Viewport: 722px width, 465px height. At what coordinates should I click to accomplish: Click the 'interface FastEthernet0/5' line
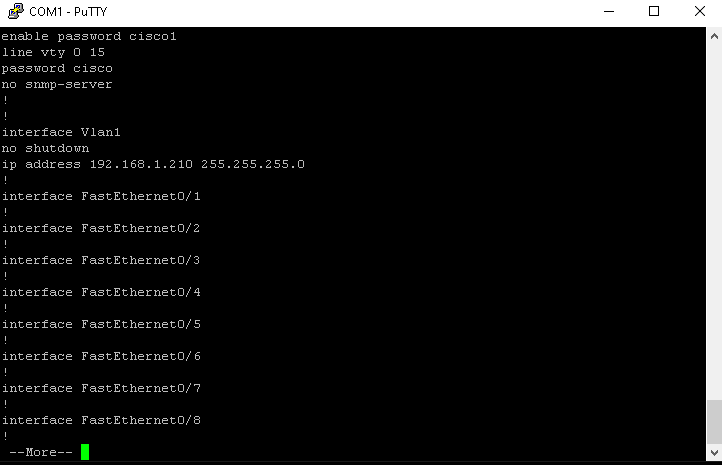click(101, 325)
